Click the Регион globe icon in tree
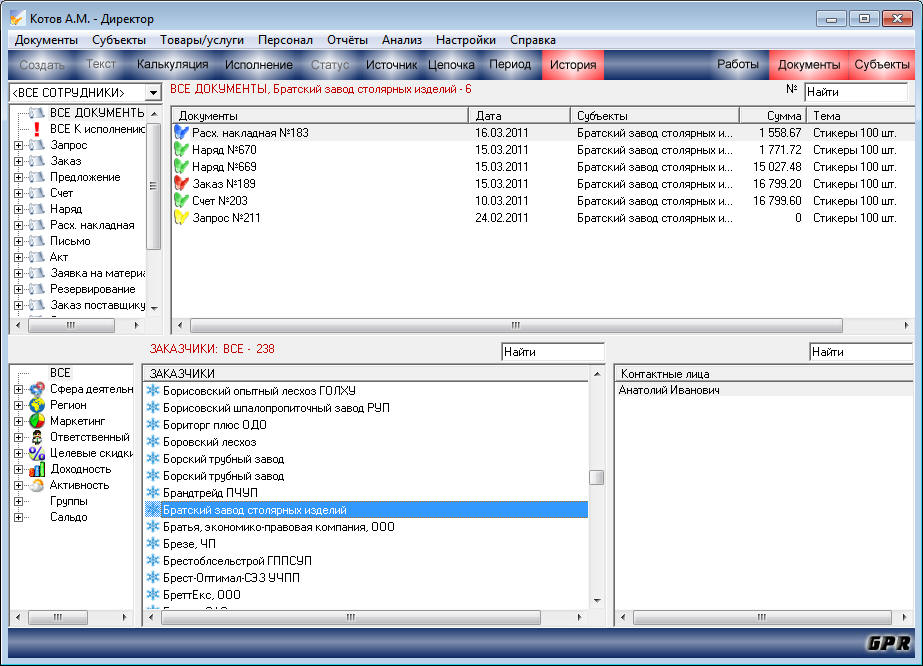This screenshot has width=923, height=666. point(37,405)
